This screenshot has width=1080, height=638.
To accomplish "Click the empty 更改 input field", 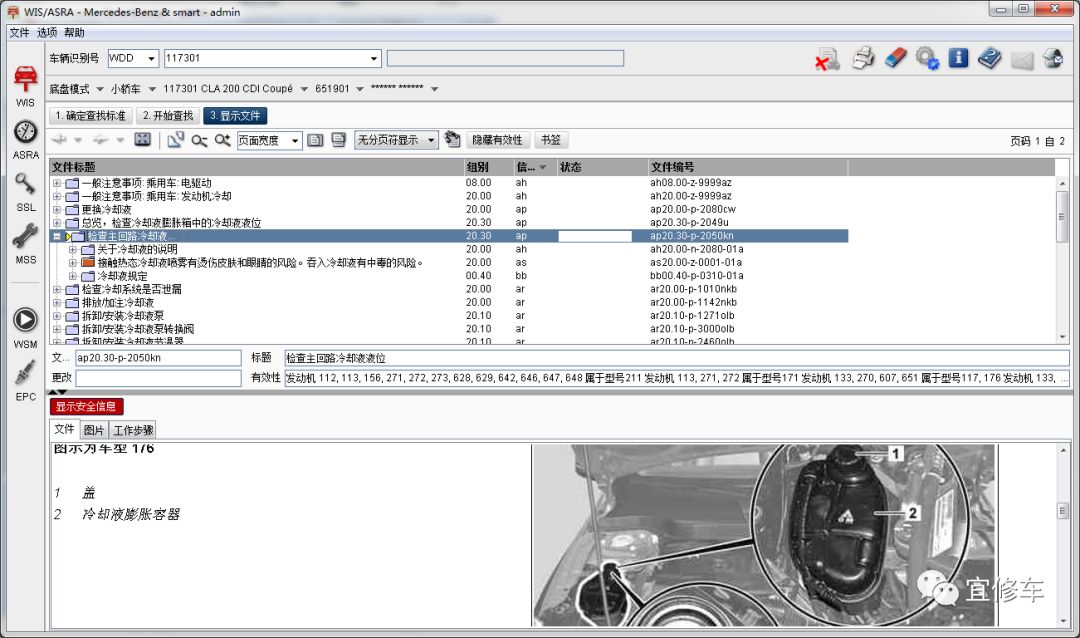I will (158, 378).
